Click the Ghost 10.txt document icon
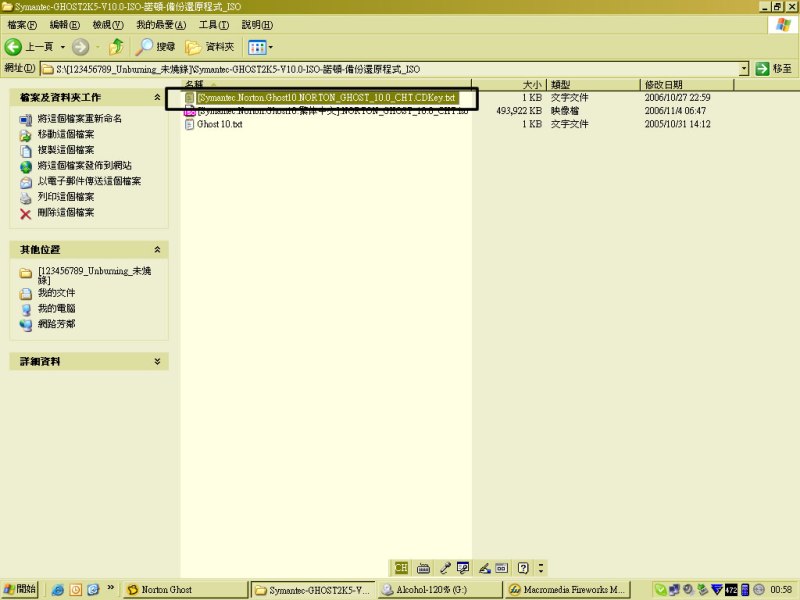This screenshot has height=600, width=800. [x=189, y=124]
